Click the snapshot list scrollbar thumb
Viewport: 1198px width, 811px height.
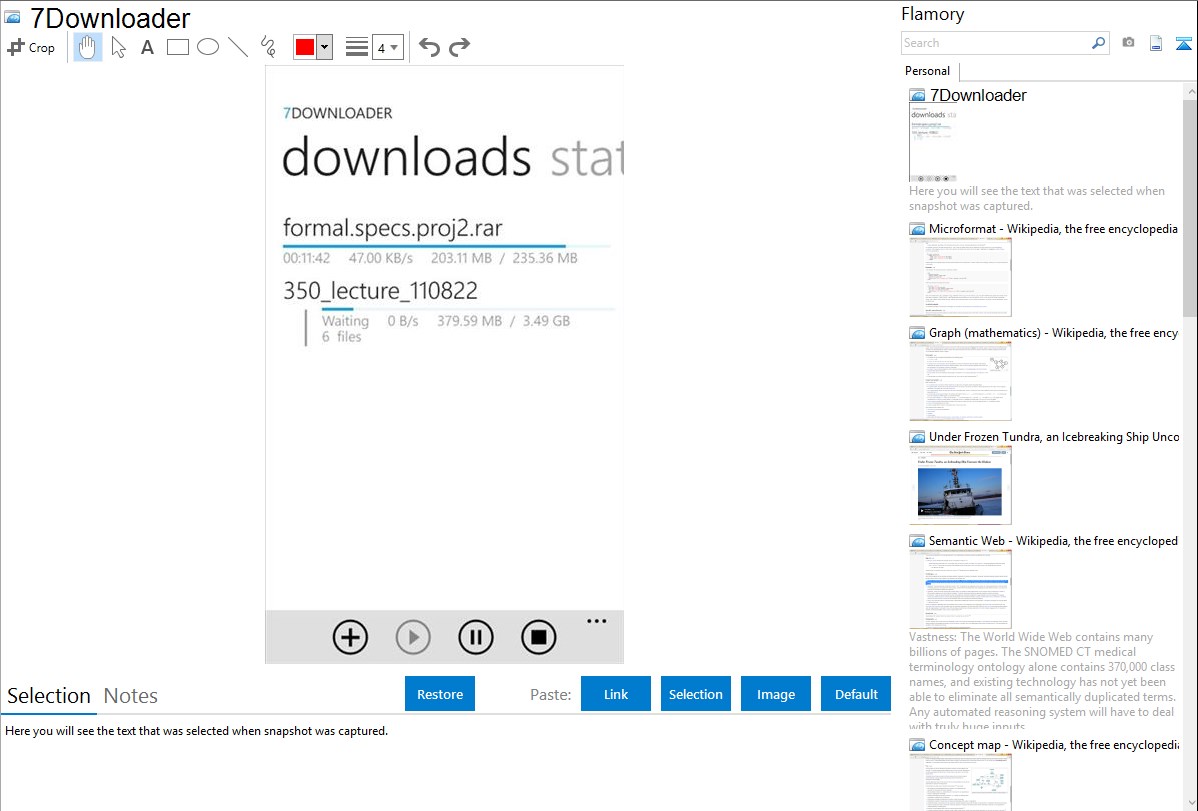coord(1190,207)
